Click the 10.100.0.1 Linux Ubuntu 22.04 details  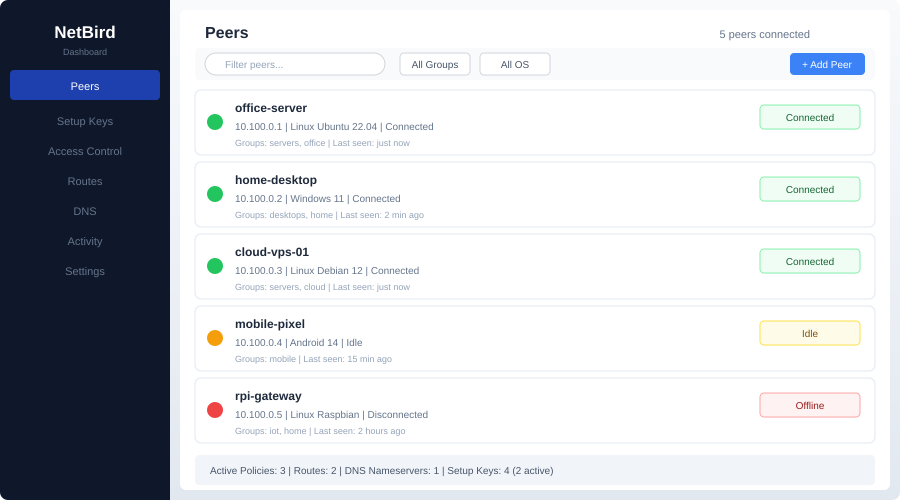[334, 126]
